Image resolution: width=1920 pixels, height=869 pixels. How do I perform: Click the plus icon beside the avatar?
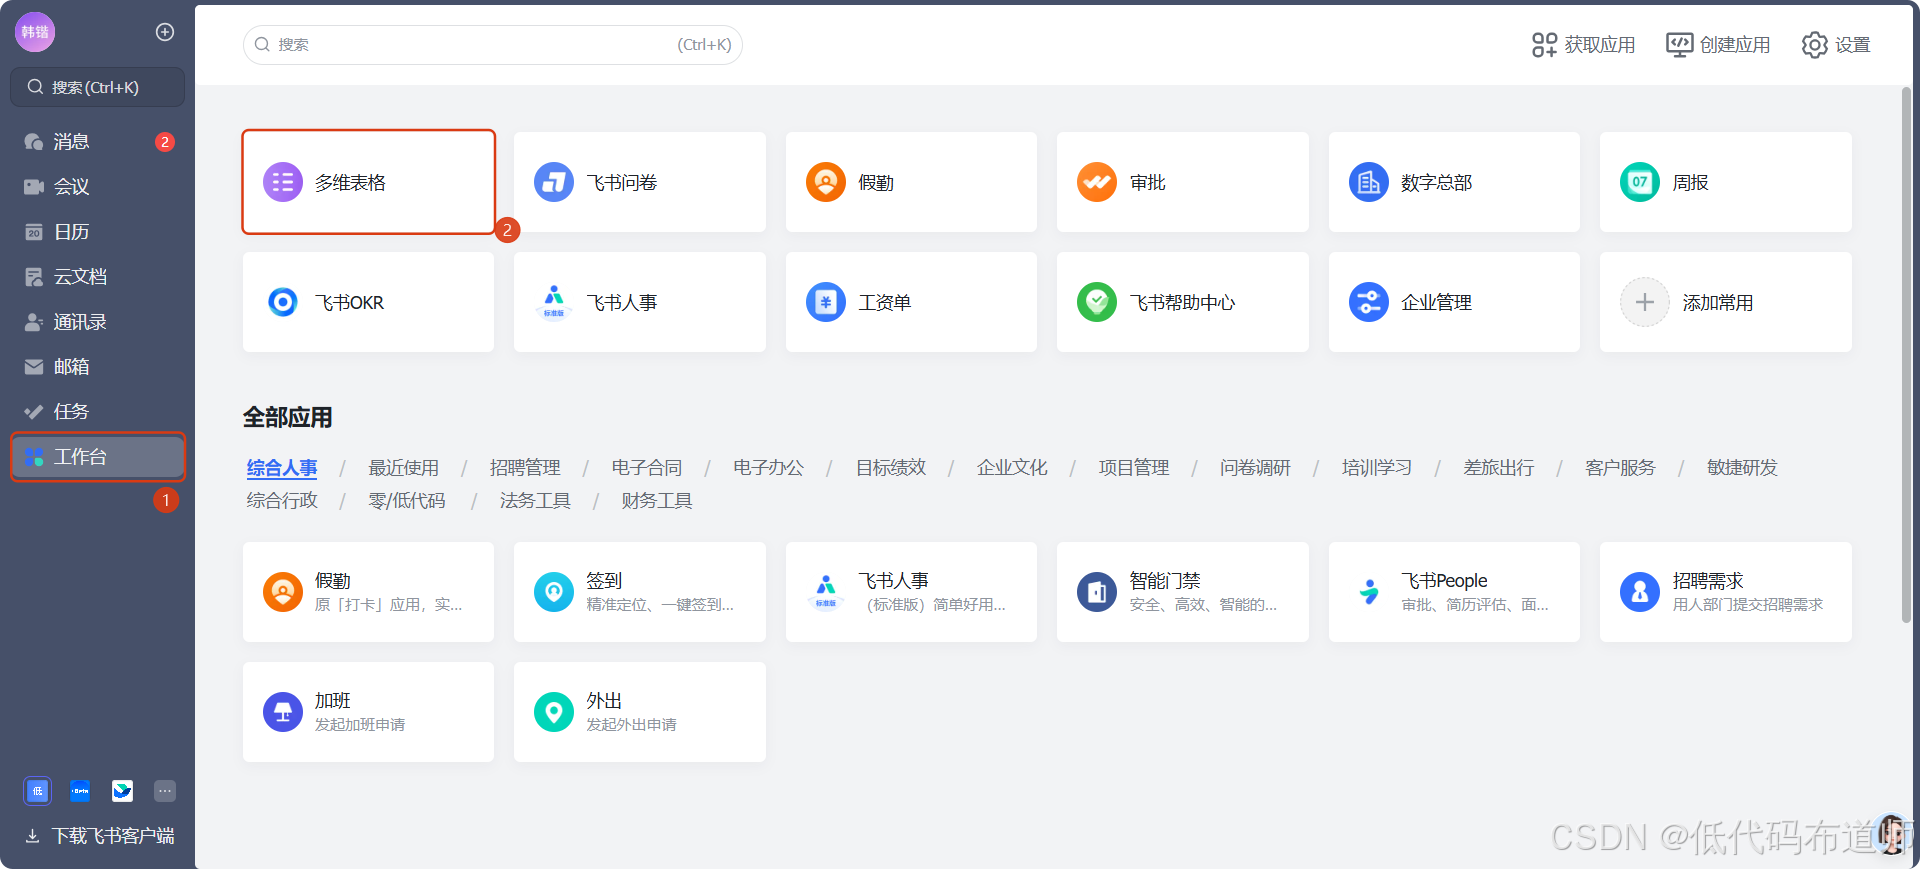(x=165, y=32)
